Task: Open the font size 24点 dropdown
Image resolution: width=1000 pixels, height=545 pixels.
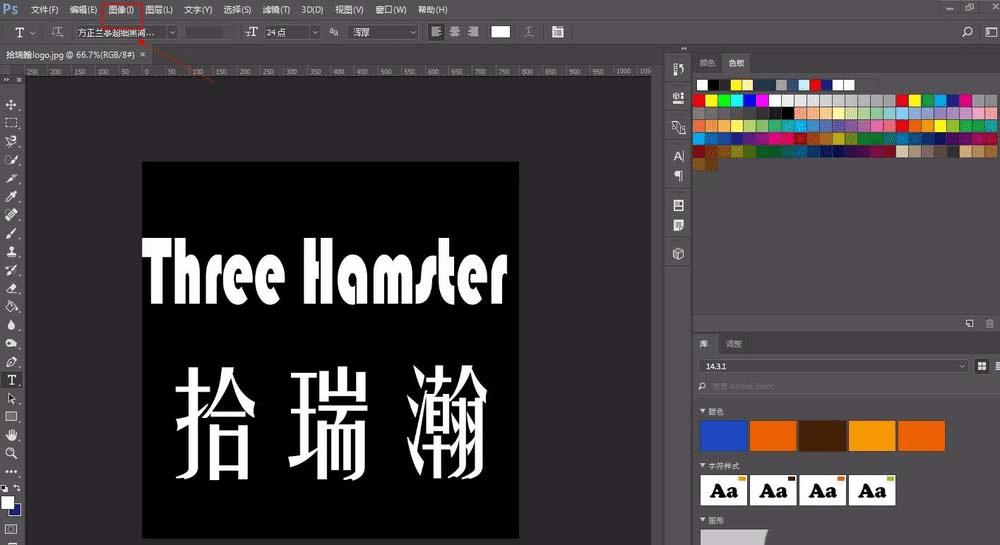Action: pyautogui.click(x=291, y=32)
